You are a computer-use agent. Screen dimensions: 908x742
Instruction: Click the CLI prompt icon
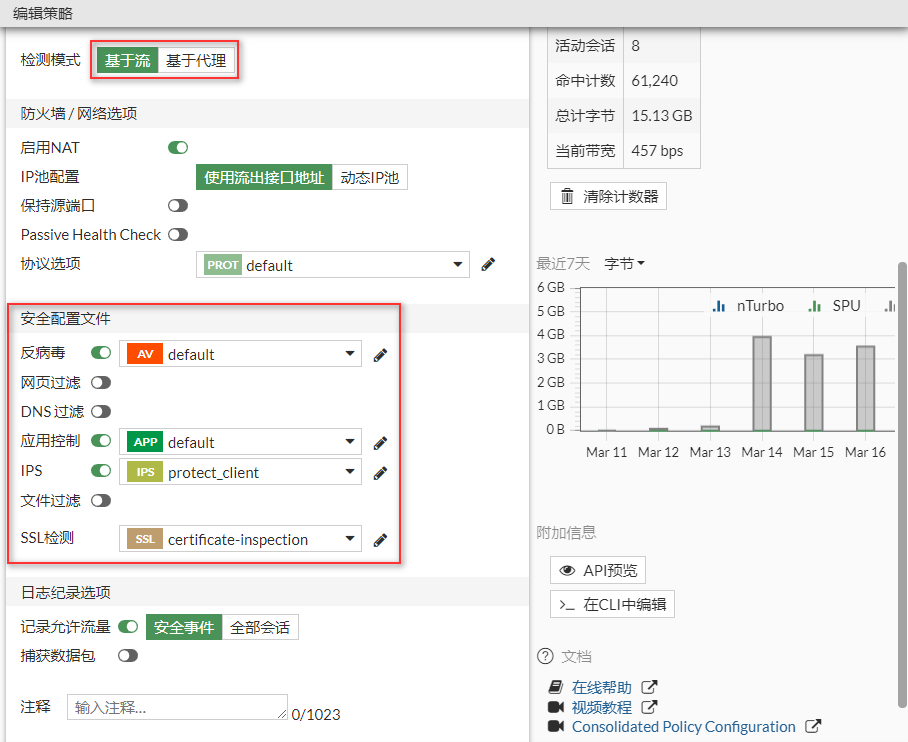[567, 605]
